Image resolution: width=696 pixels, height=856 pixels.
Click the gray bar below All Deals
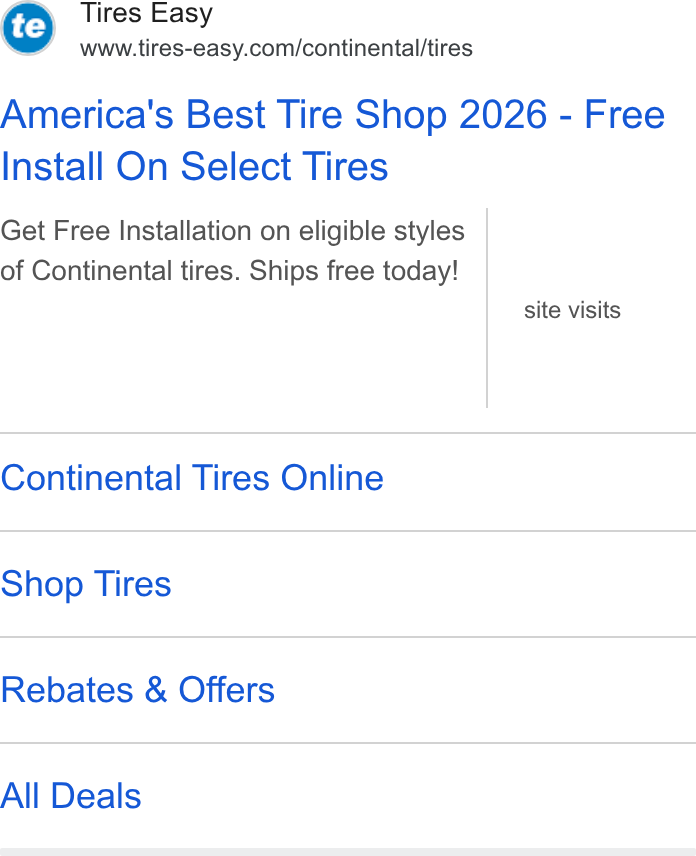(348, 852)
